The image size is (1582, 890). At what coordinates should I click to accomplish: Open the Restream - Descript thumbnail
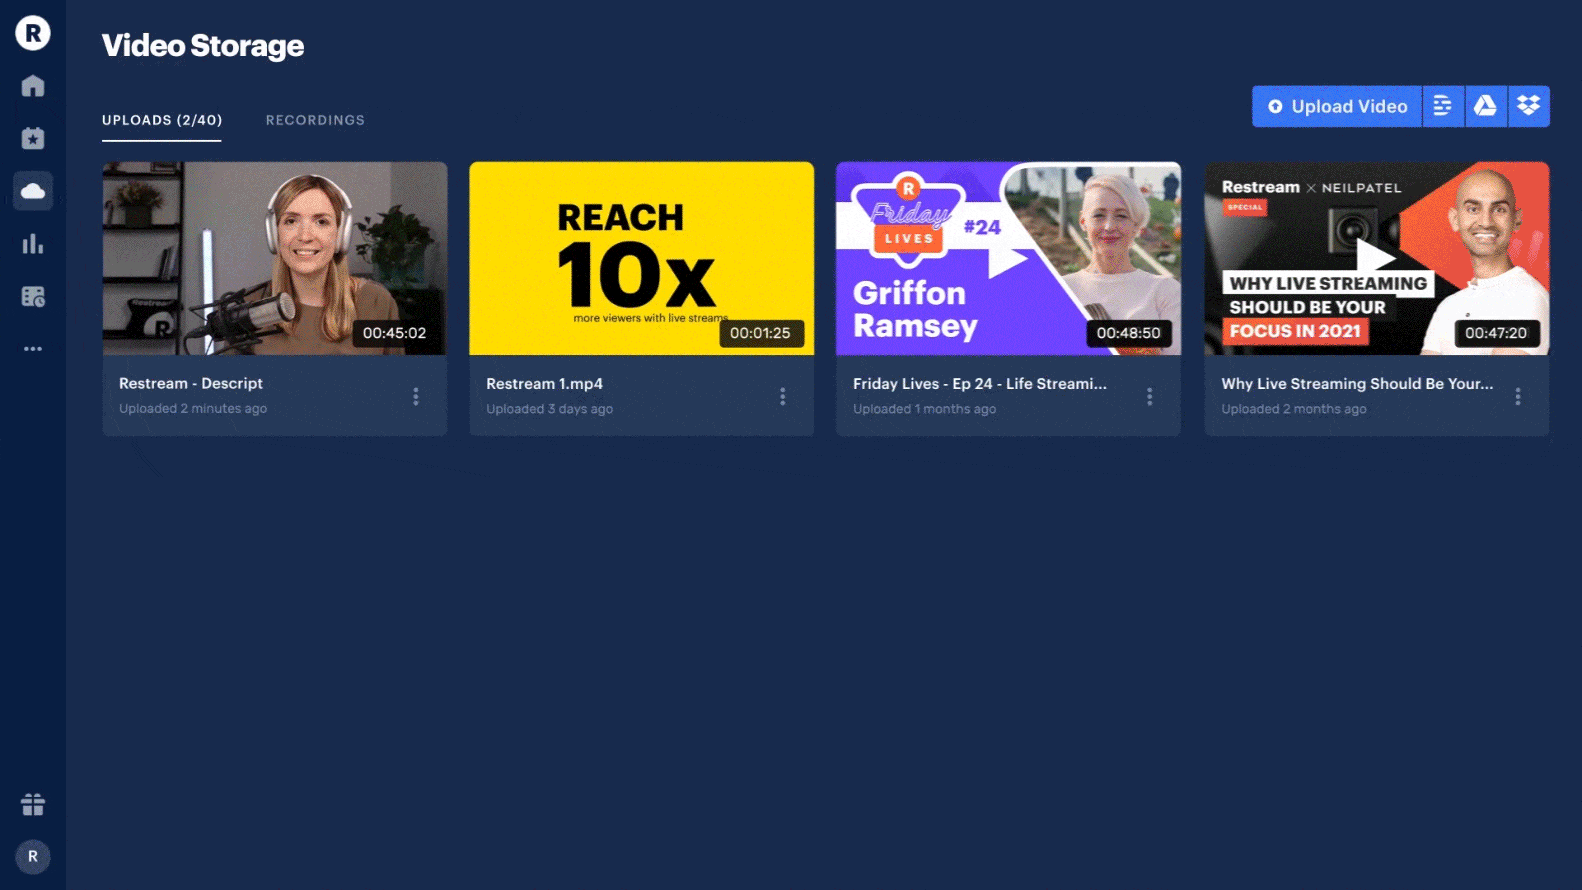275,258
